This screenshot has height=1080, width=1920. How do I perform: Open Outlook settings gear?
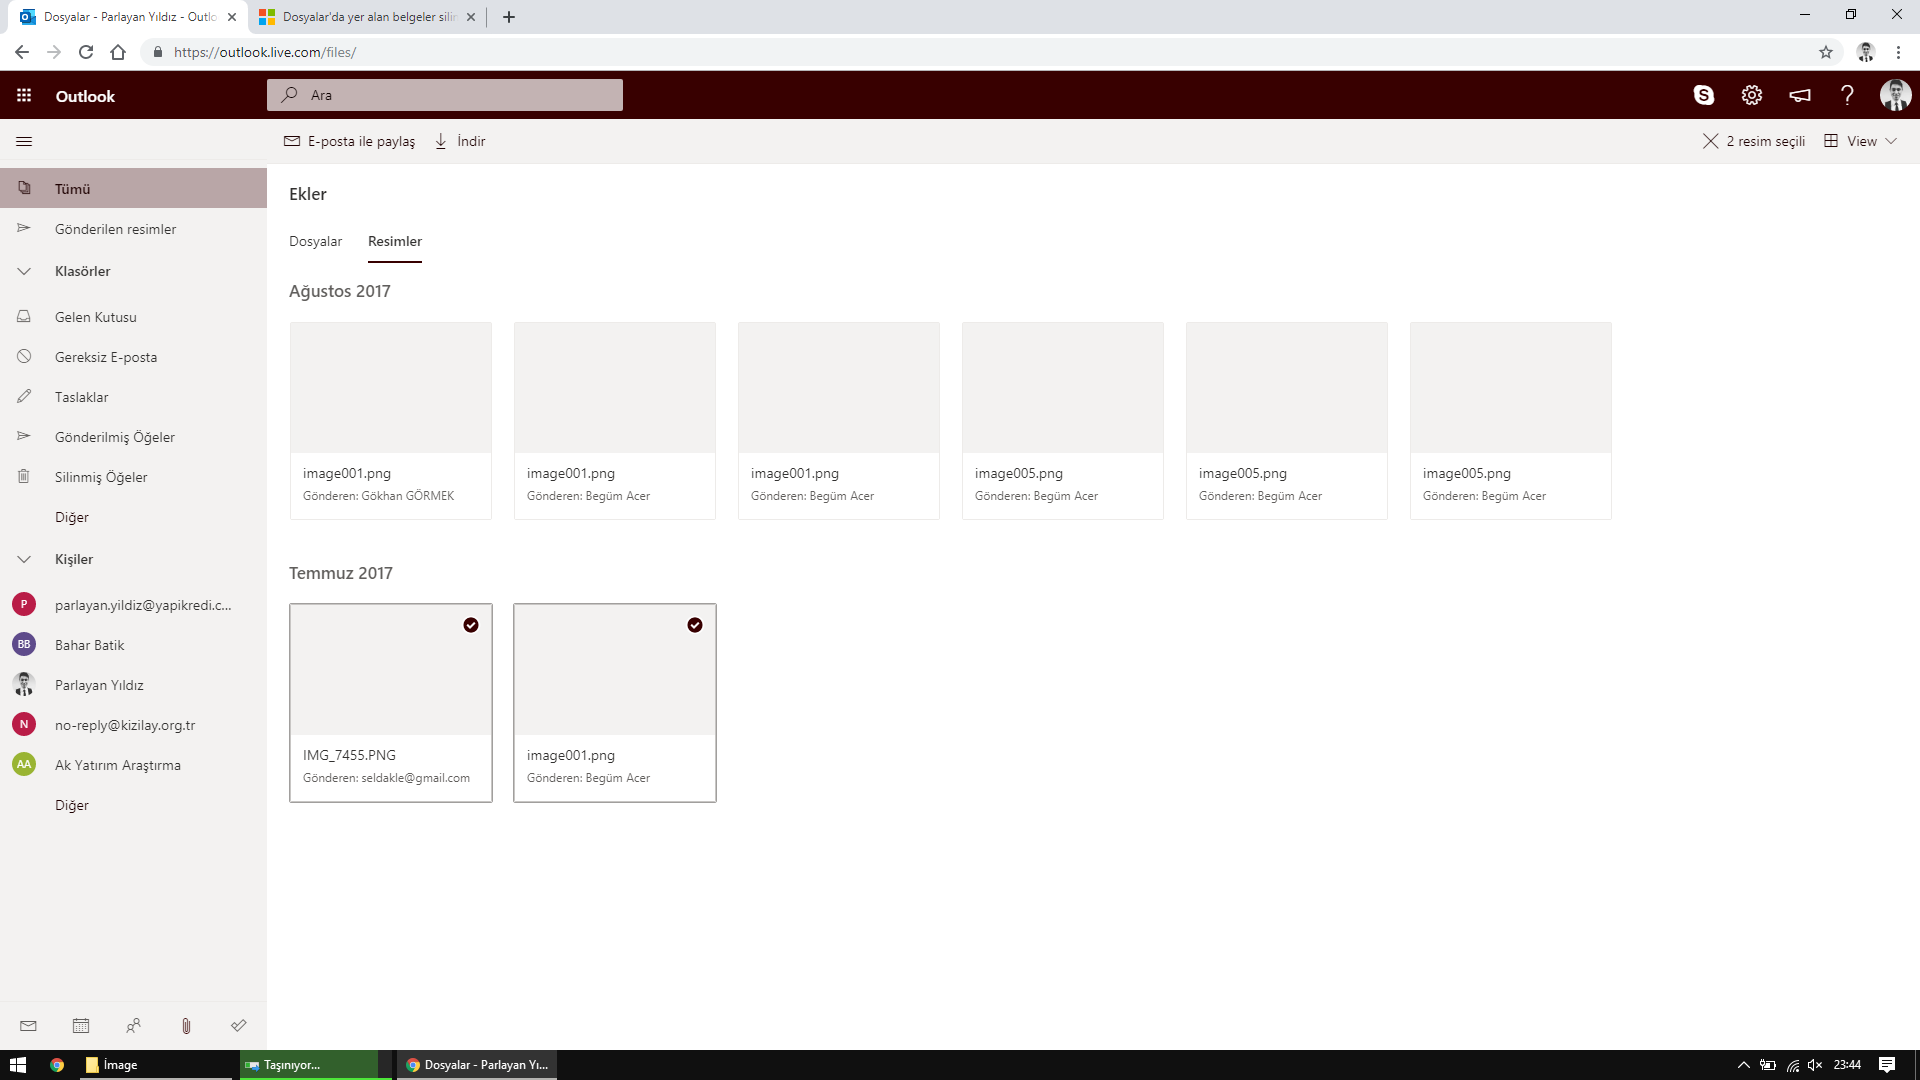click(1752, 95)
